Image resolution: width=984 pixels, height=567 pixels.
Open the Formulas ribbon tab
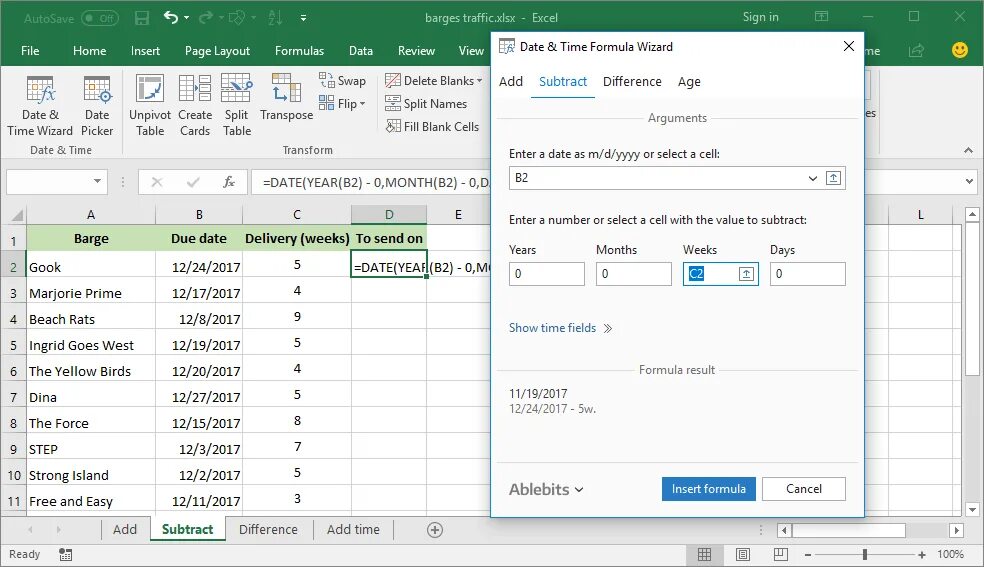click(299, 51)
